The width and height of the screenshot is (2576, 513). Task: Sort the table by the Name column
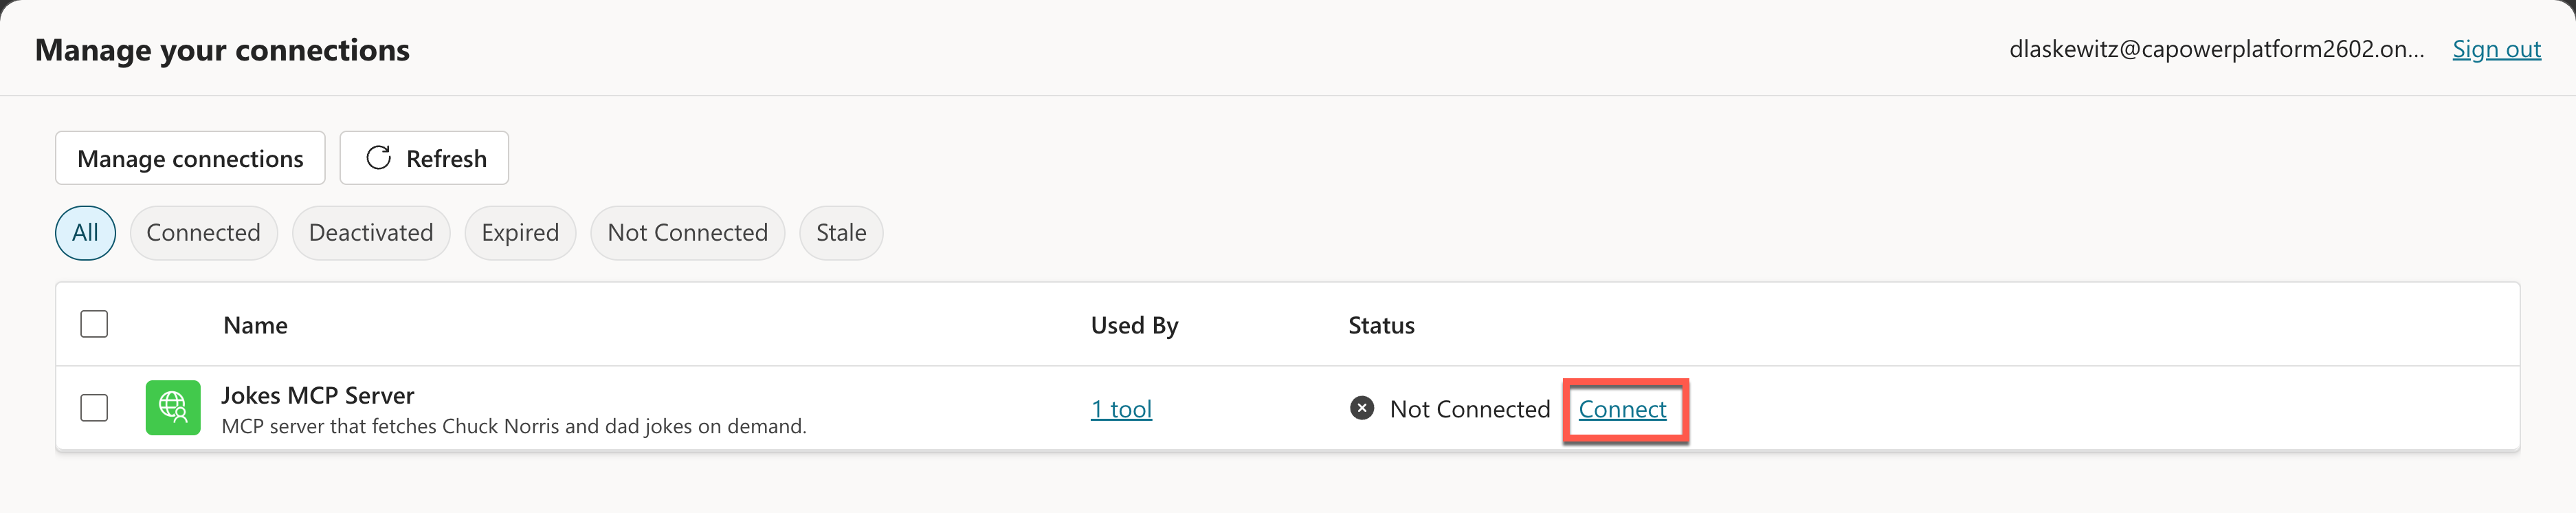pos(255,324)
